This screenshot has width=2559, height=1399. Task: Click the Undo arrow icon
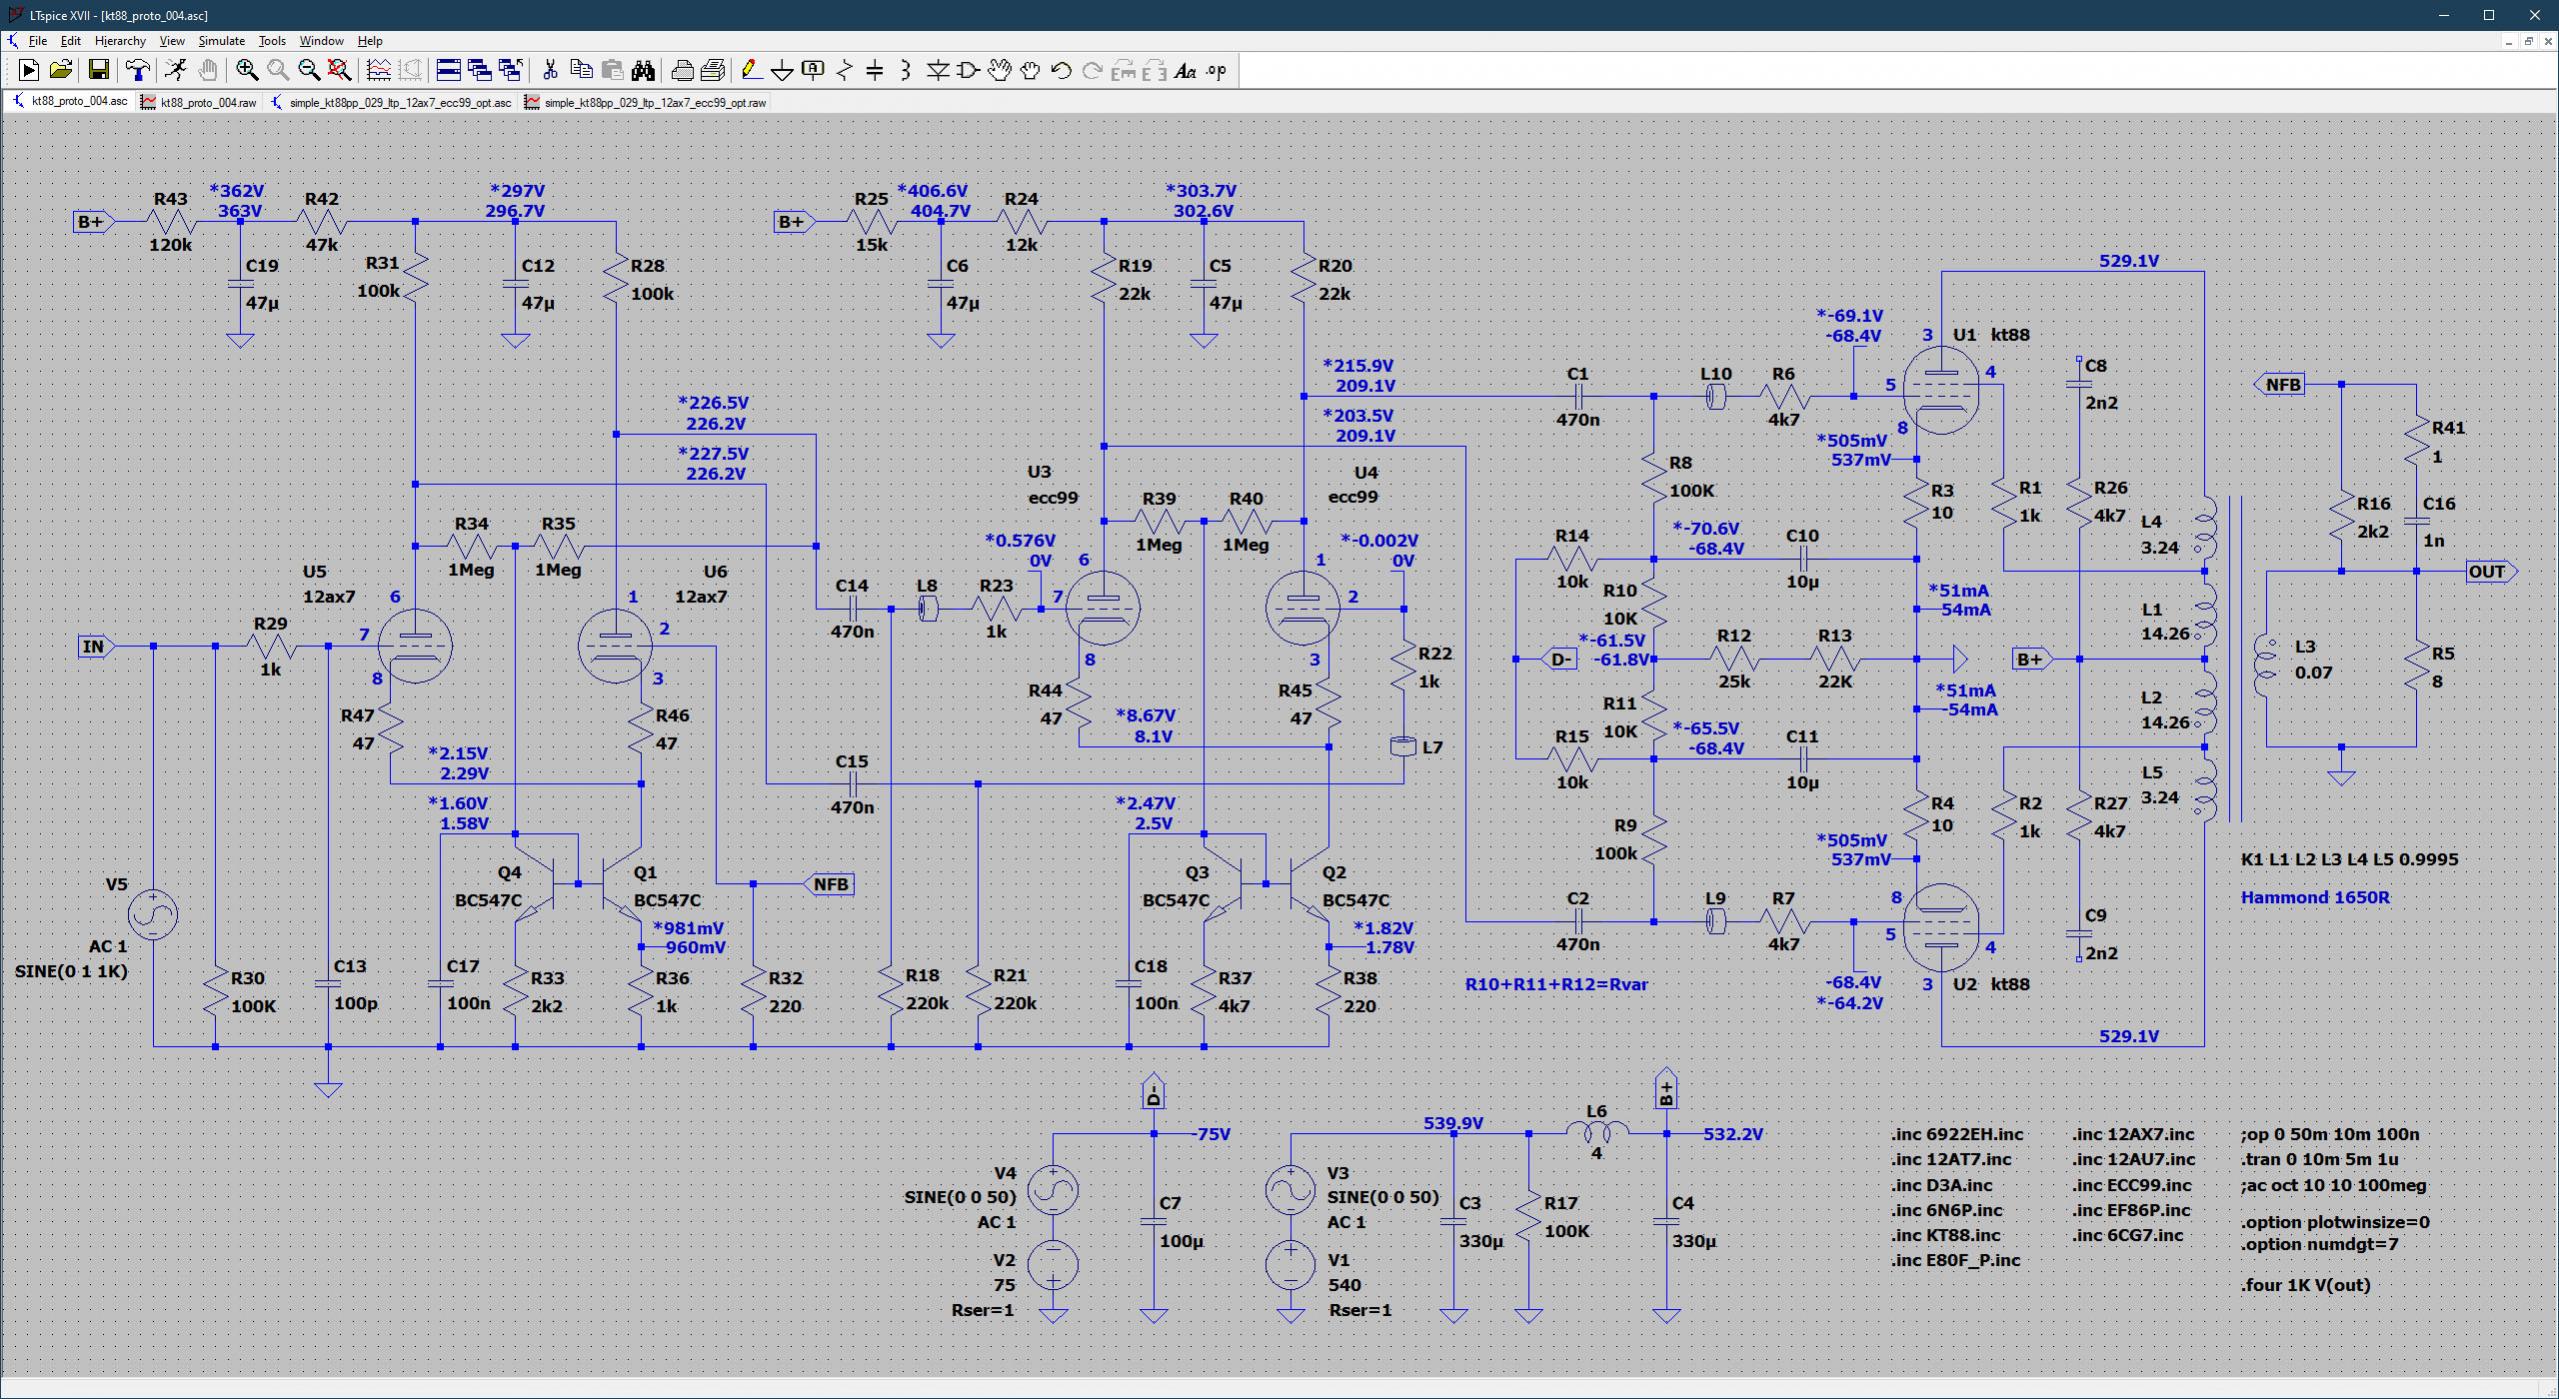[1061, 70]
